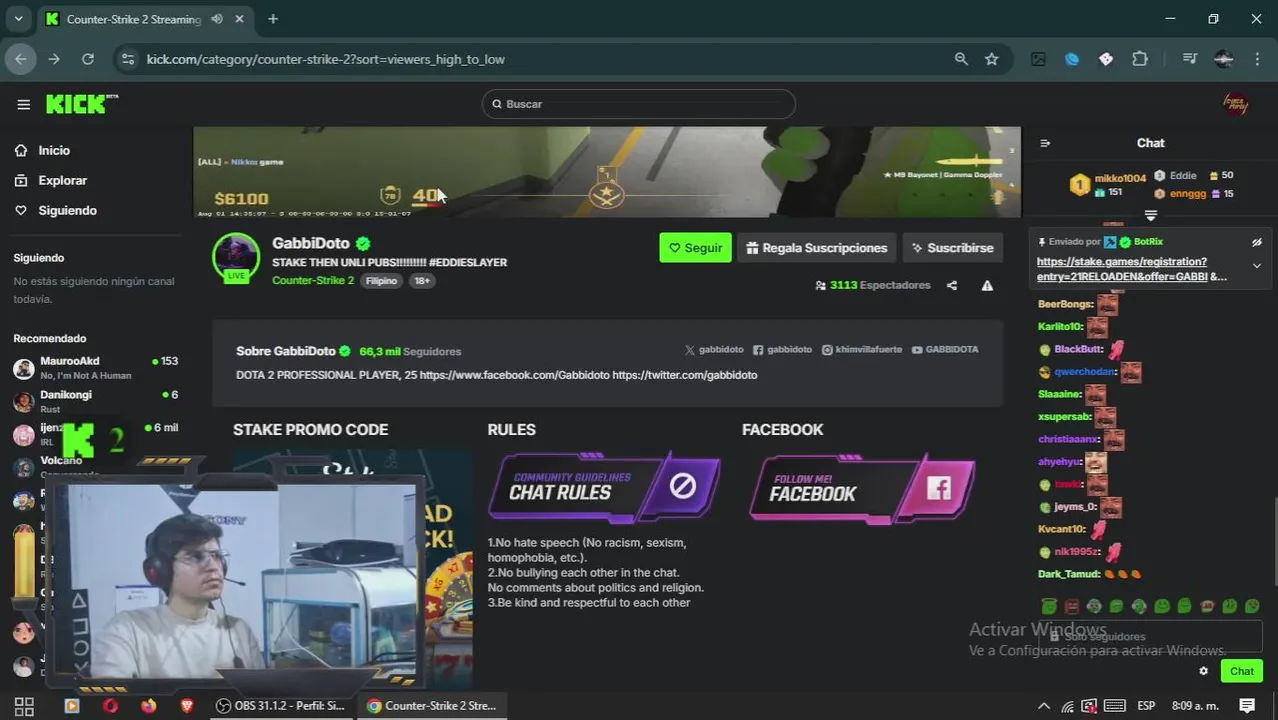Image resolution: width=1278 pixels, height=720 pixels.
Task: Open the tab search dropdown arrow
Action: click(18, 19)
